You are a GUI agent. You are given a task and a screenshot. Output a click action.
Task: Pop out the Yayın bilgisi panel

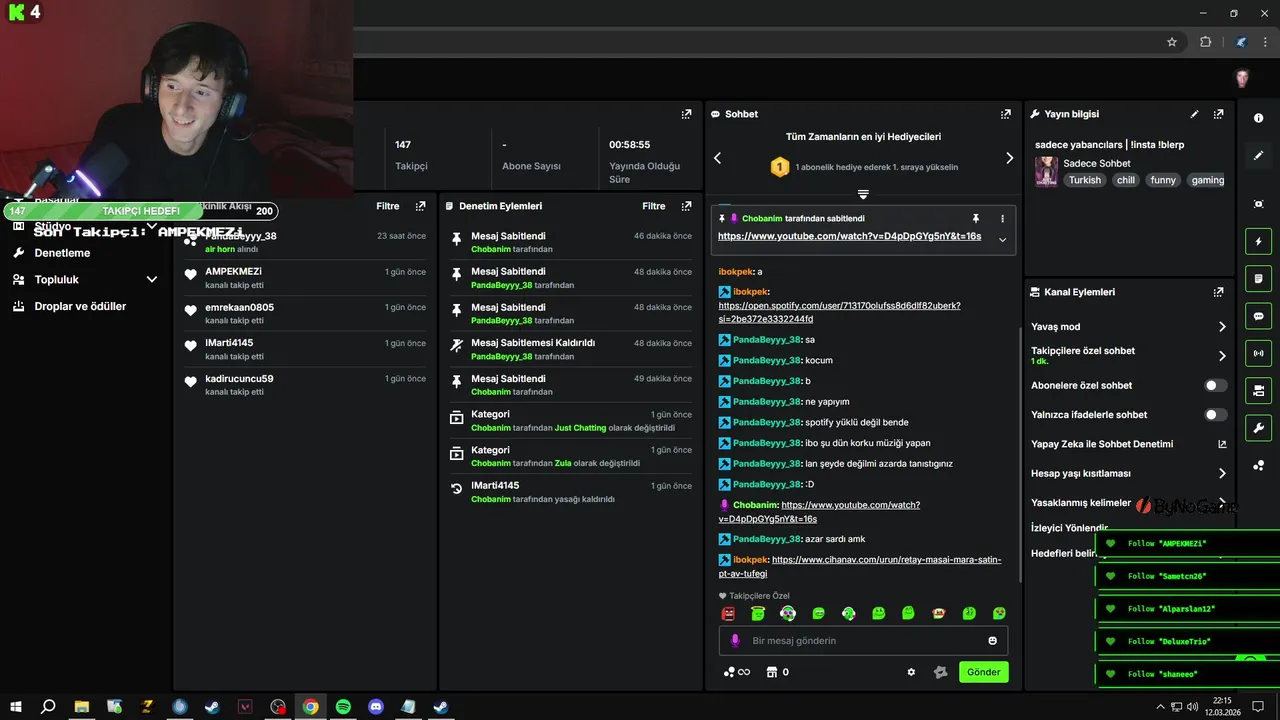pos(1218,114)
